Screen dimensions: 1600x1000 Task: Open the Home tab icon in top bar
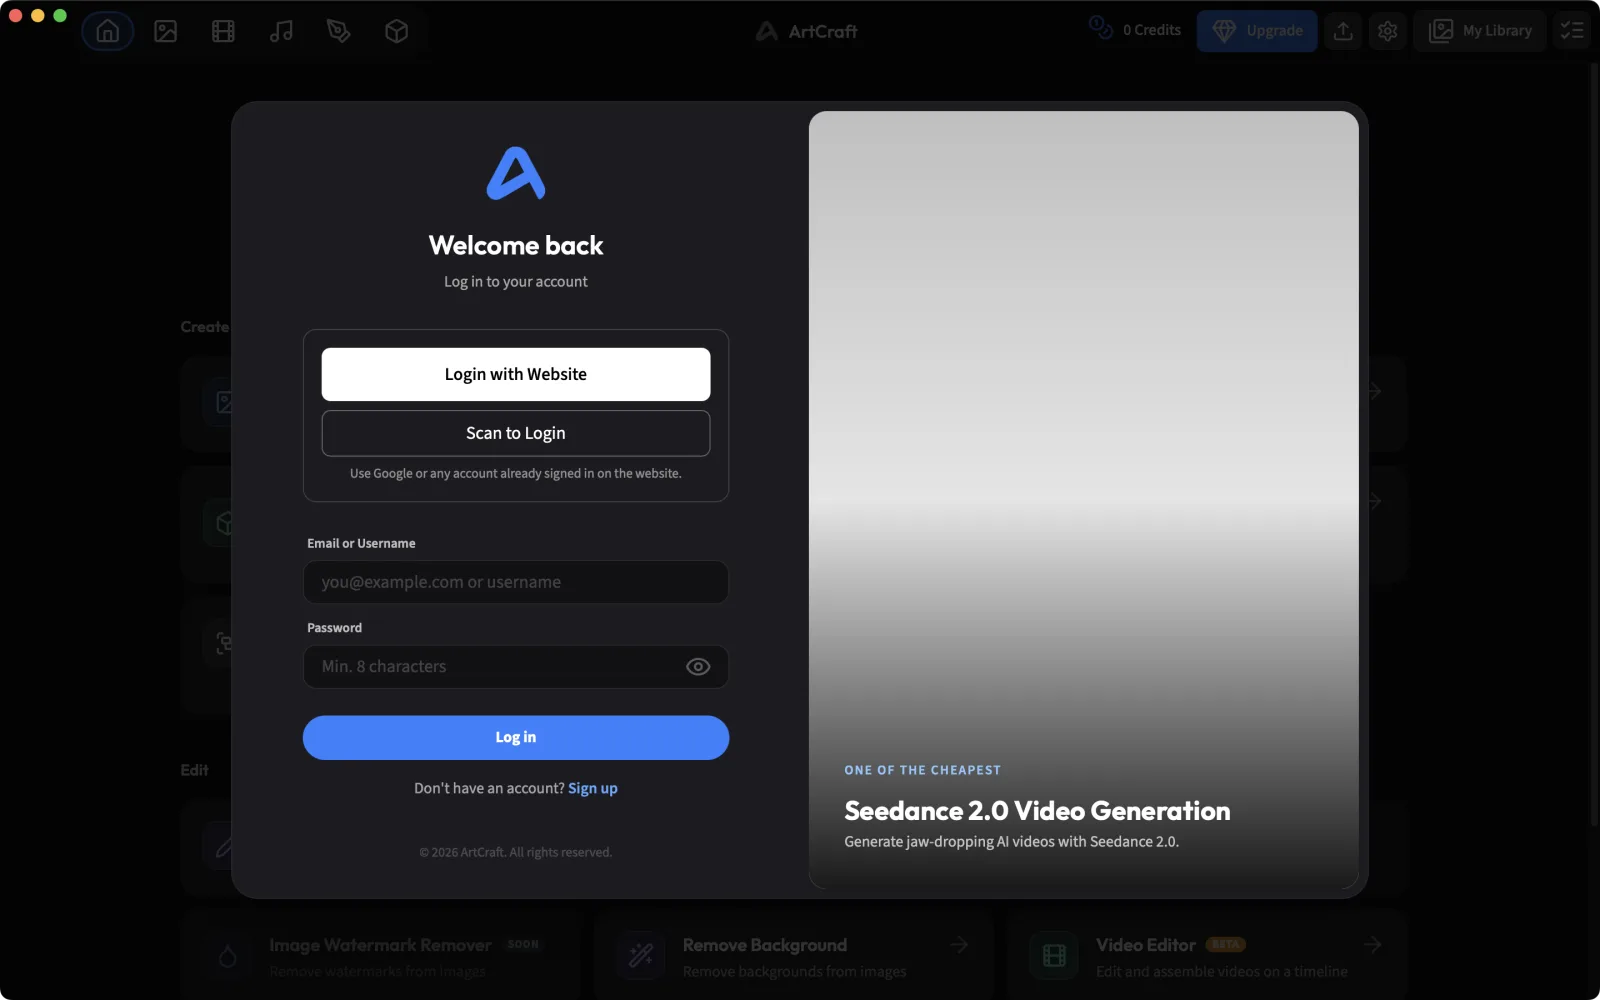tap(107, 31)
